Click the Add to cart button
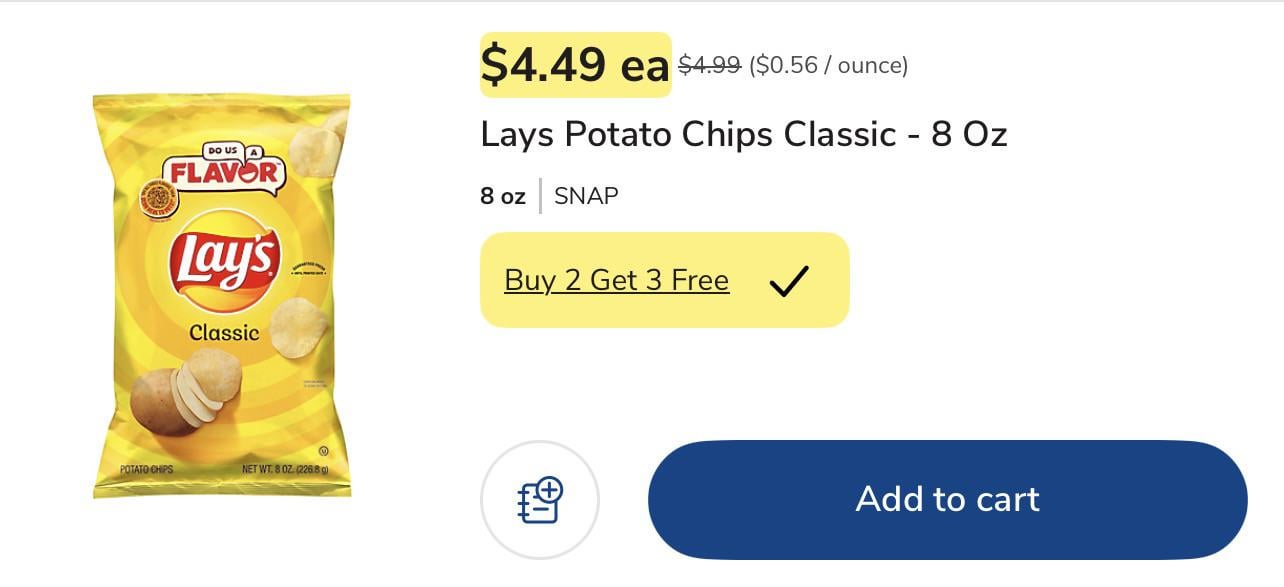 [x=947, y=499]
